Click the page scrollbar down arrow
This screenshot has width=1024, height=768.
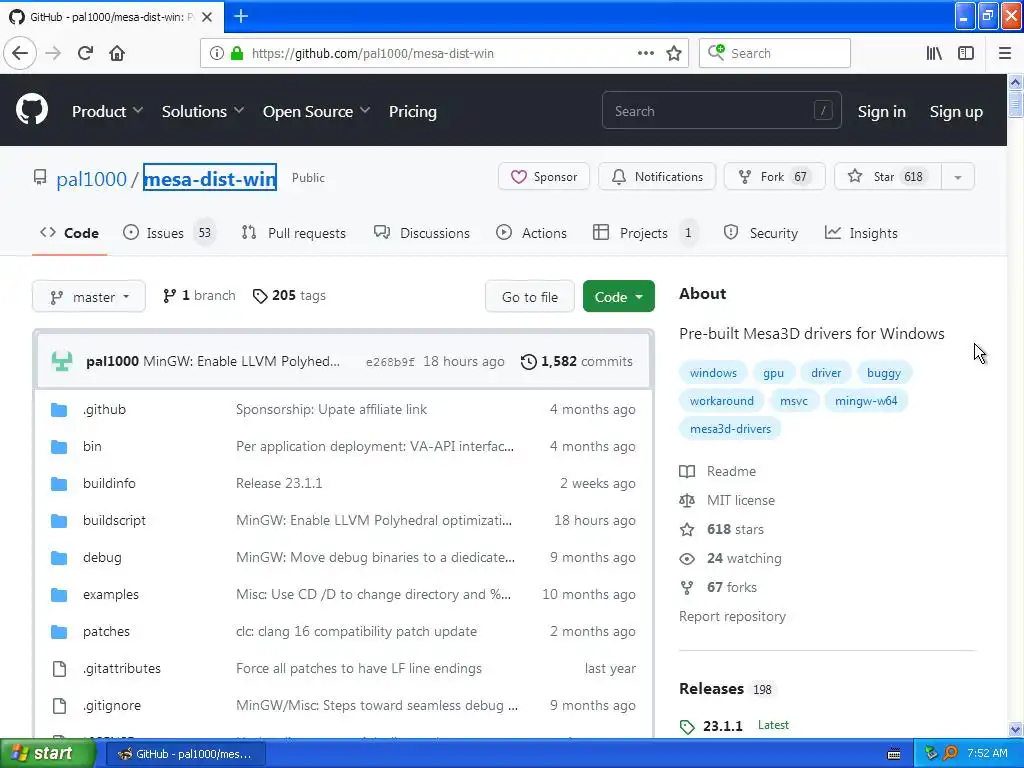click(x=1015, y=729)
